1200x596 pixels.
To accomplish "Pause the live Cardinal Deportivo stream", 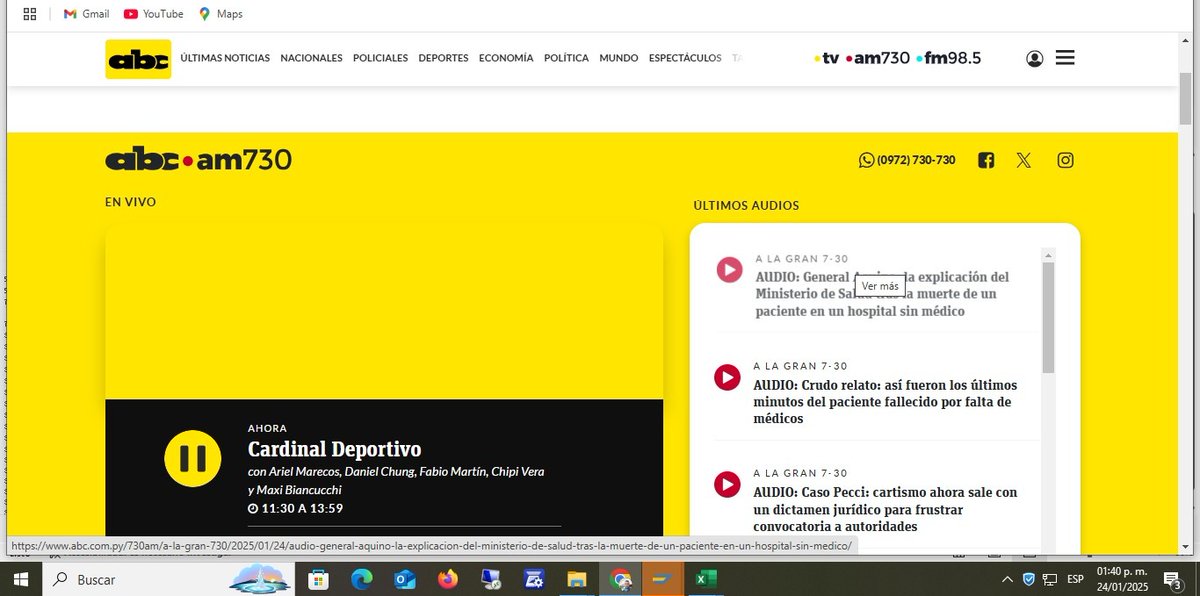I will pos(193,458).
